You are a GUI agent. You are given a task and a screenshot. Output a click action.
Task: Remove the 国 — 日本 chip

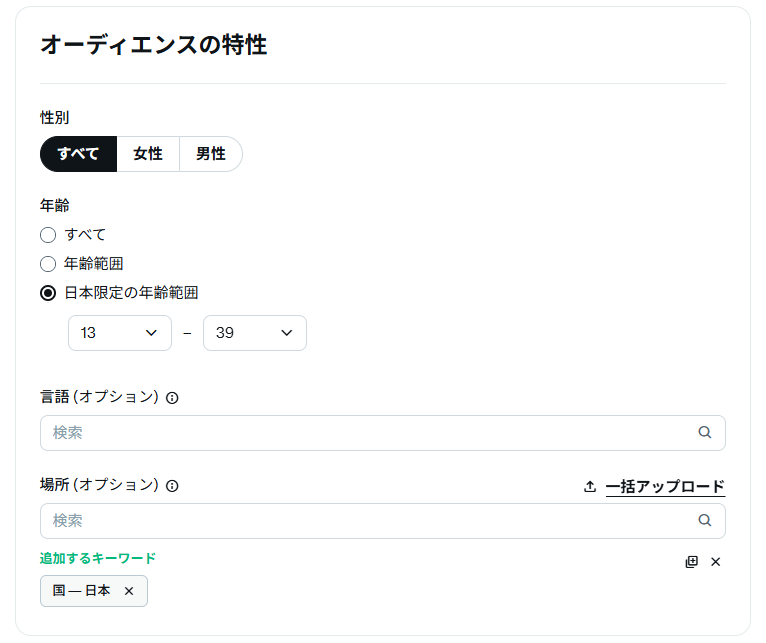click(129, 591)
